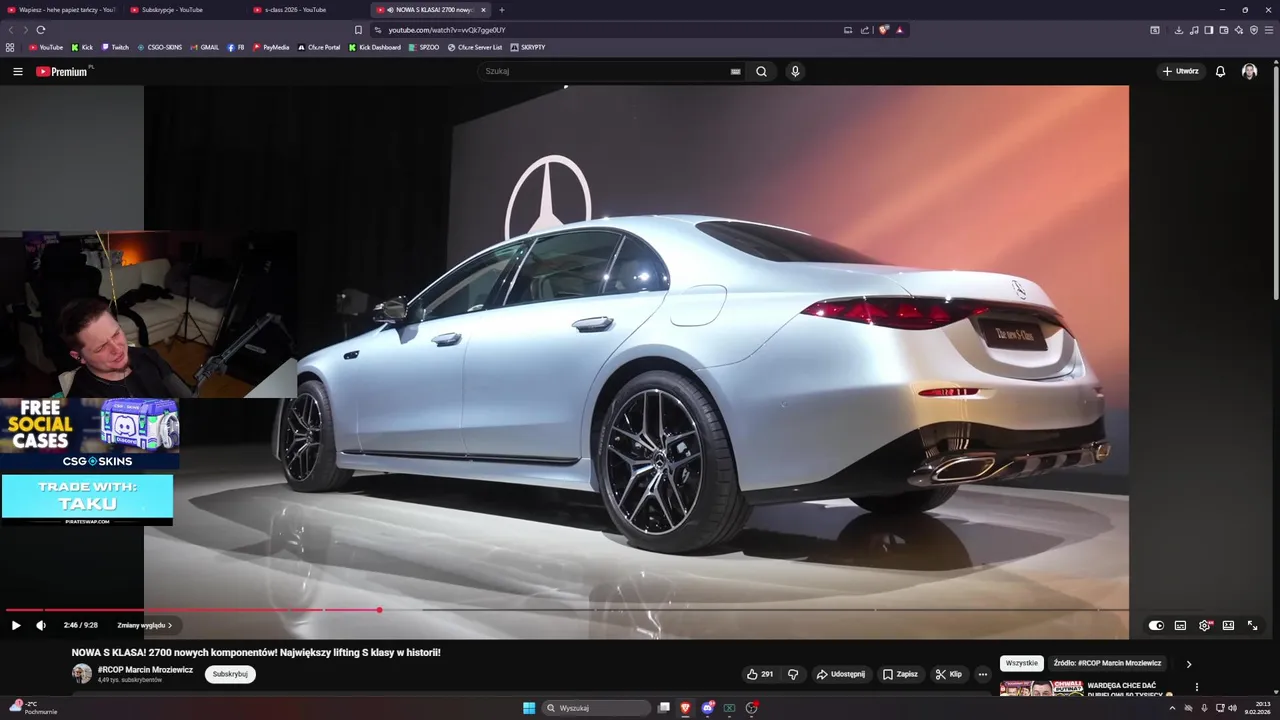Expand the 'Zmiany wyglądu' chapter chevron
The height and width of the screenshot is (720, 1280).
(x=170, y=625)
